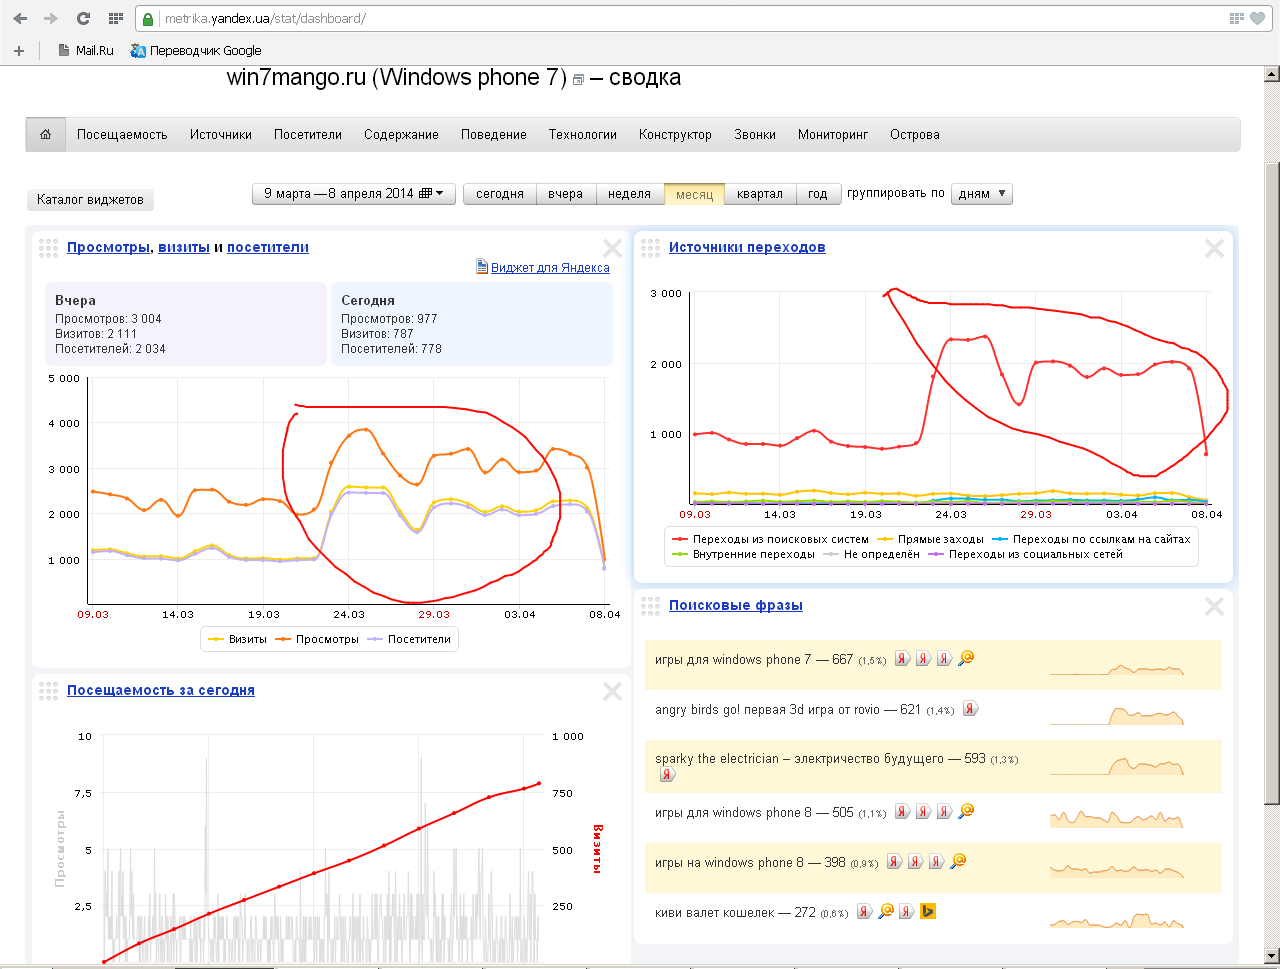Toggle 'Переходы из поисковых систем' legend entry
Viewport: 1280px width, 969px height.
pos(770,539)
